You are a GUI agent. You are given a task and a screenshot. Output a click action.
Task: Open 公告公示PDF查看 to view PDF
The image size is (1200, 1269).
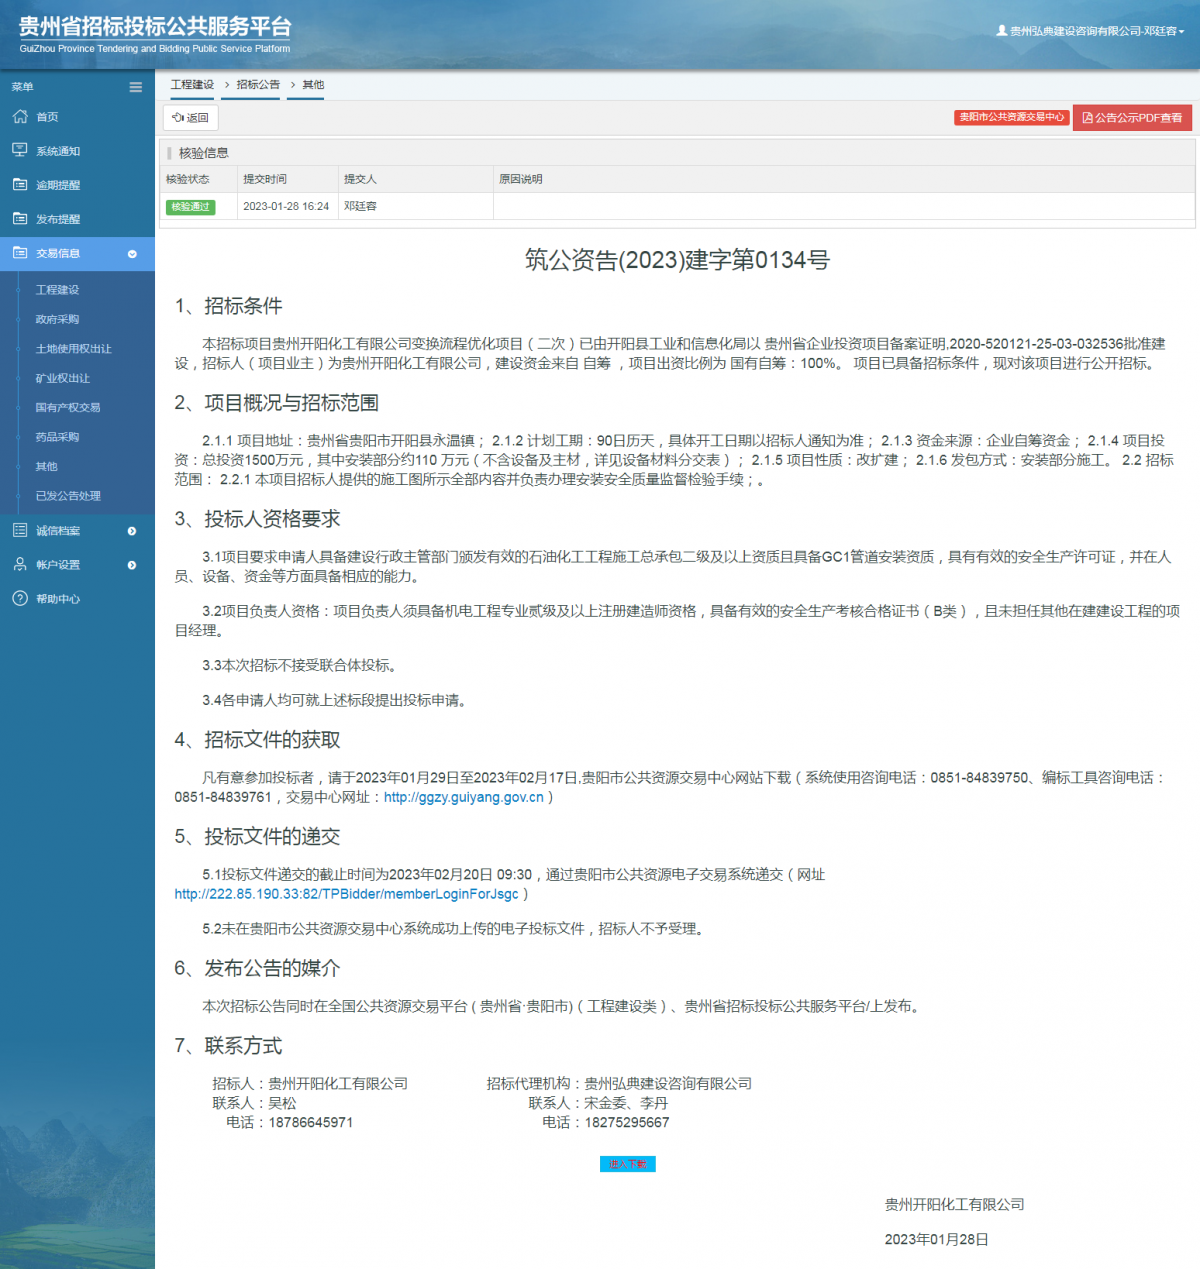tap(1132, 118)
